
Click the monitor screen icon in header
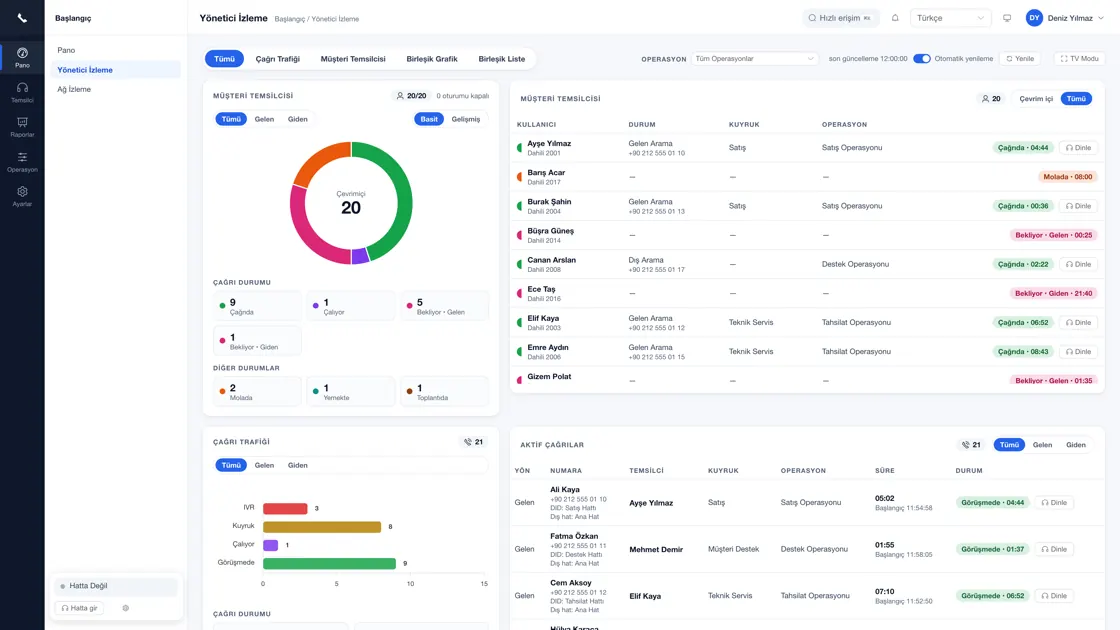(1007, 18)
